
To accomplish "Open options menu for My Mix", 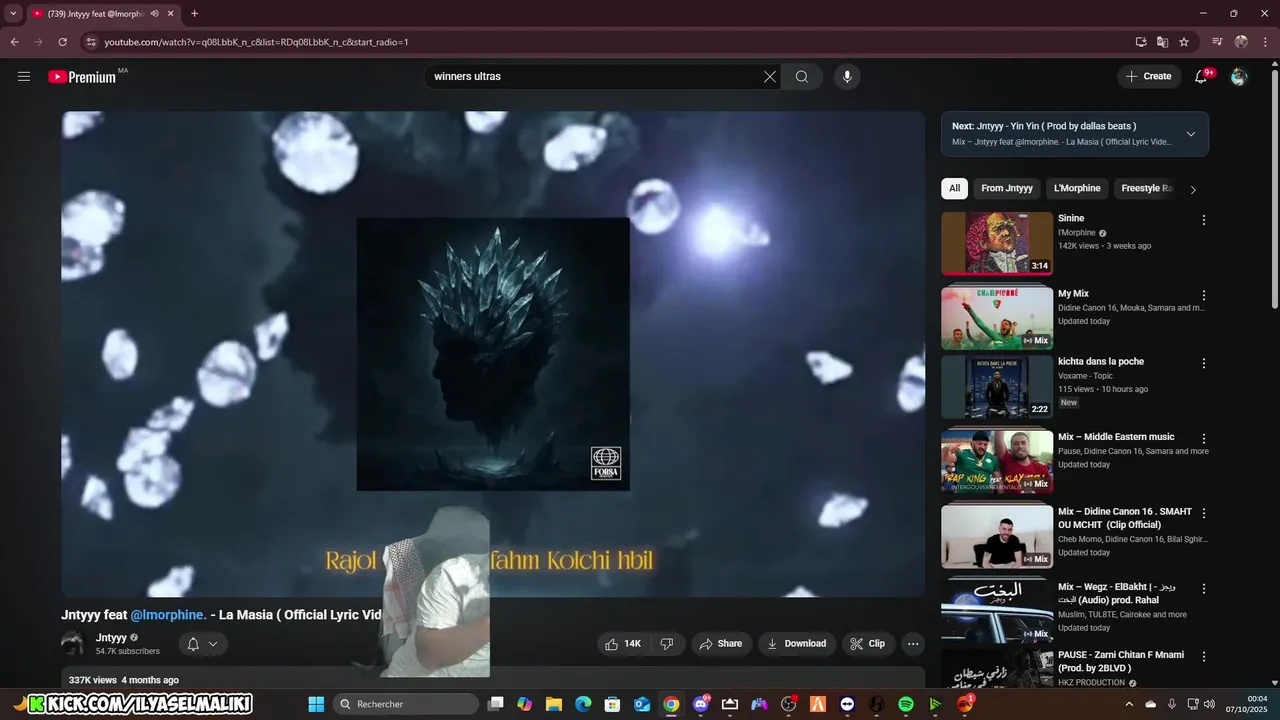I will 1204,296.
